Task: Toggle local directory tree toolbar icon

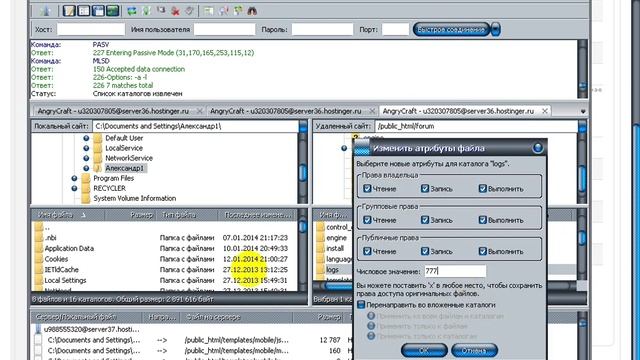Action: [x=83, y=11]
